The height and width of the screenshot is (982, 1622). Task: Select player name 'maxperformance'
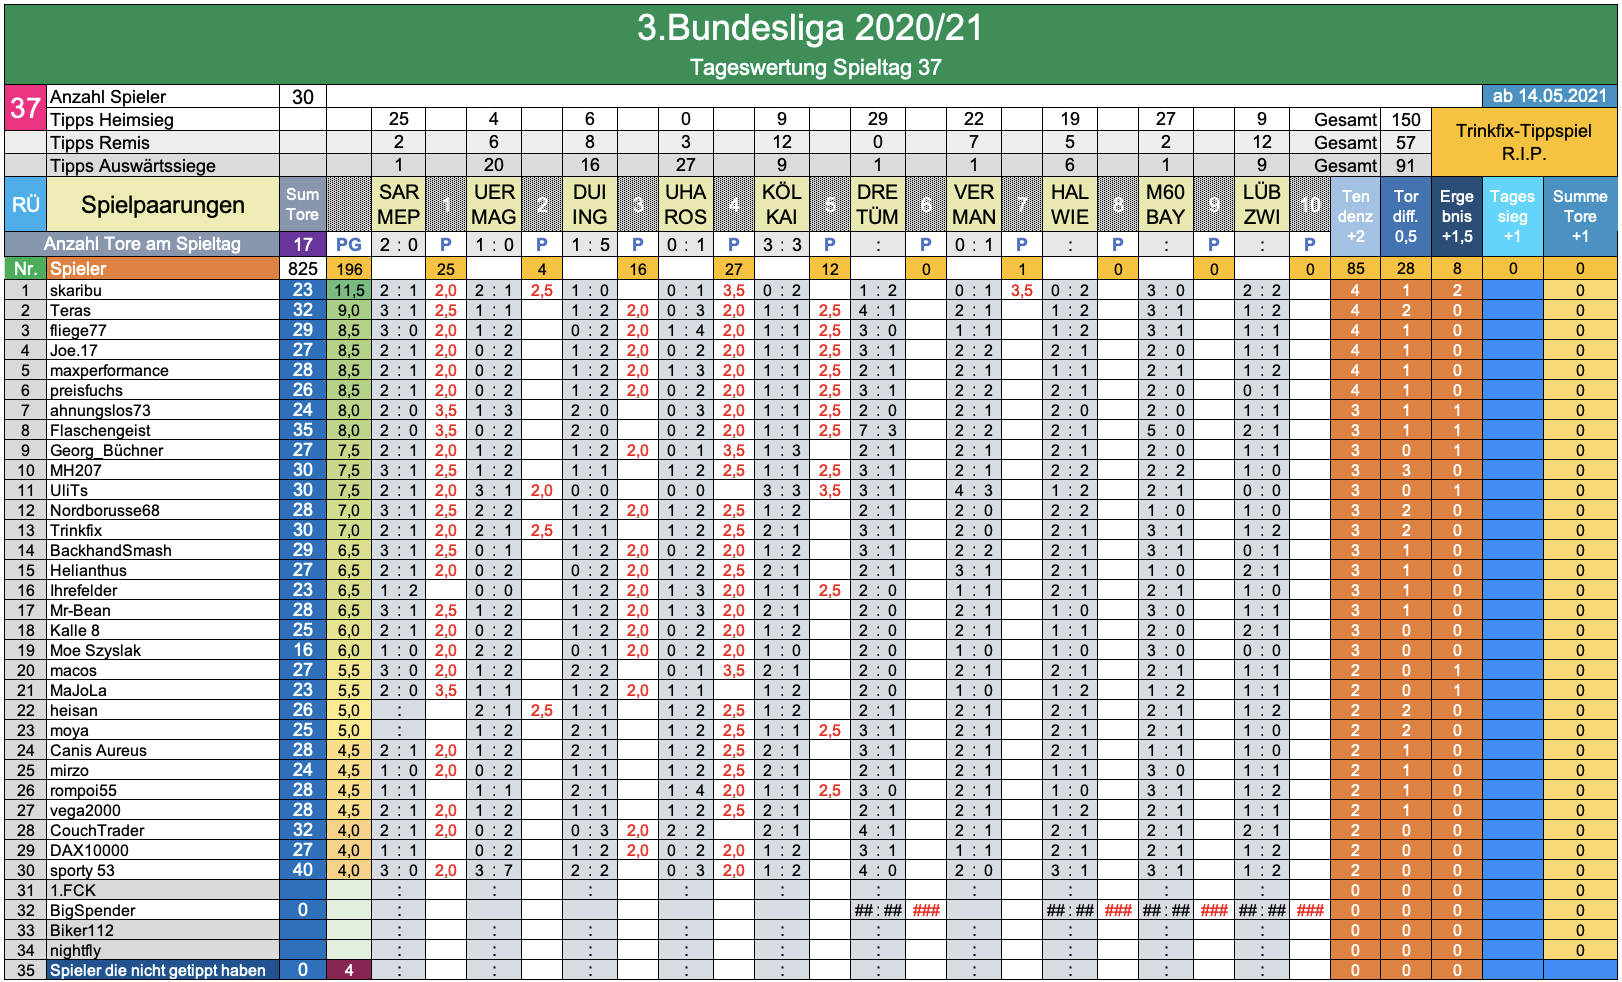[109, 370]
